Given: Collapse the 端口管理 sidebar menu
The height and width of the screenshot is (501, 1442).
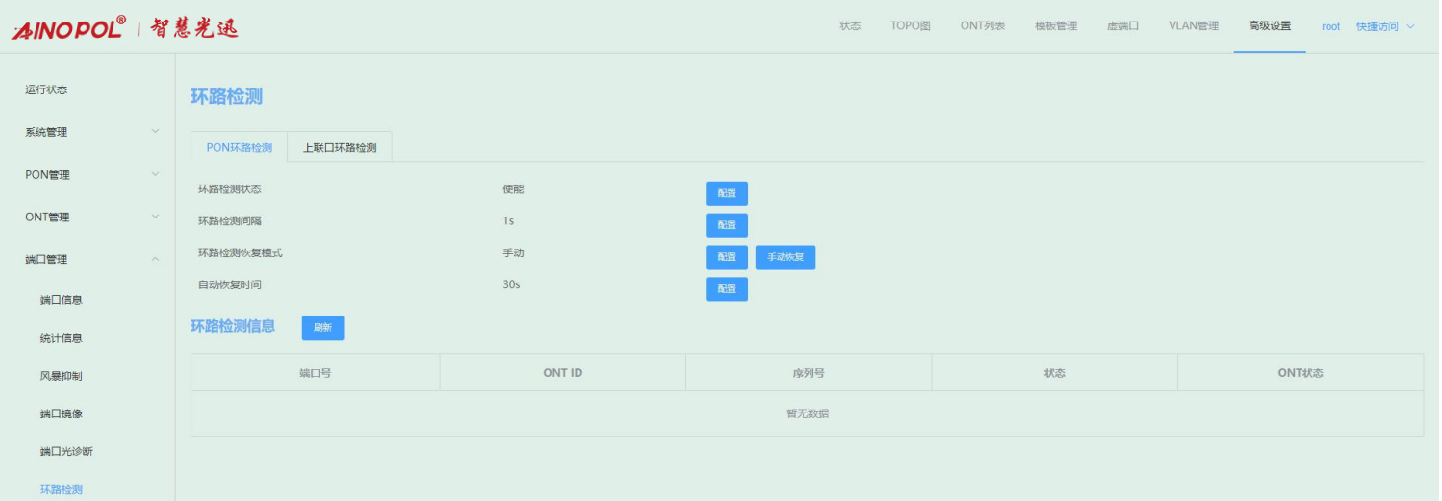Looking at the screenshot, I should tap(91, 259).
